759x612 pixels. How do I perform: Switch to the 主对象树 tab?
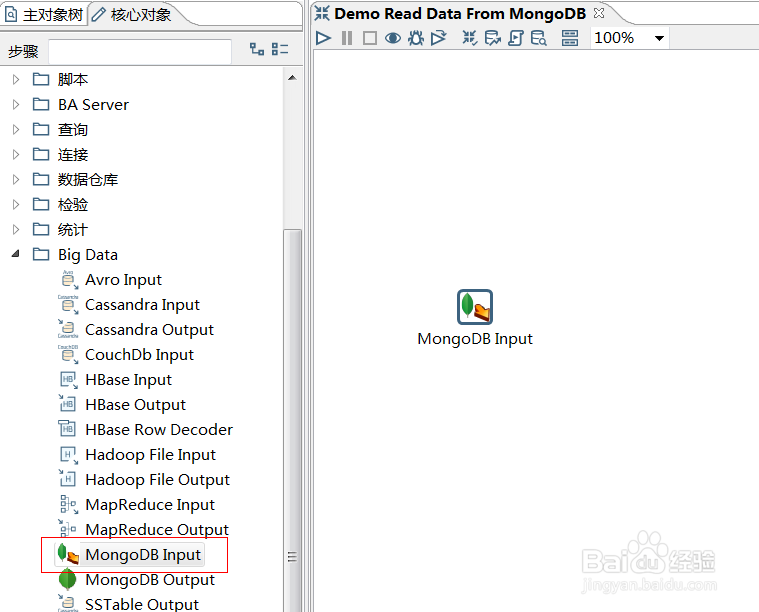tap(44, 15)
